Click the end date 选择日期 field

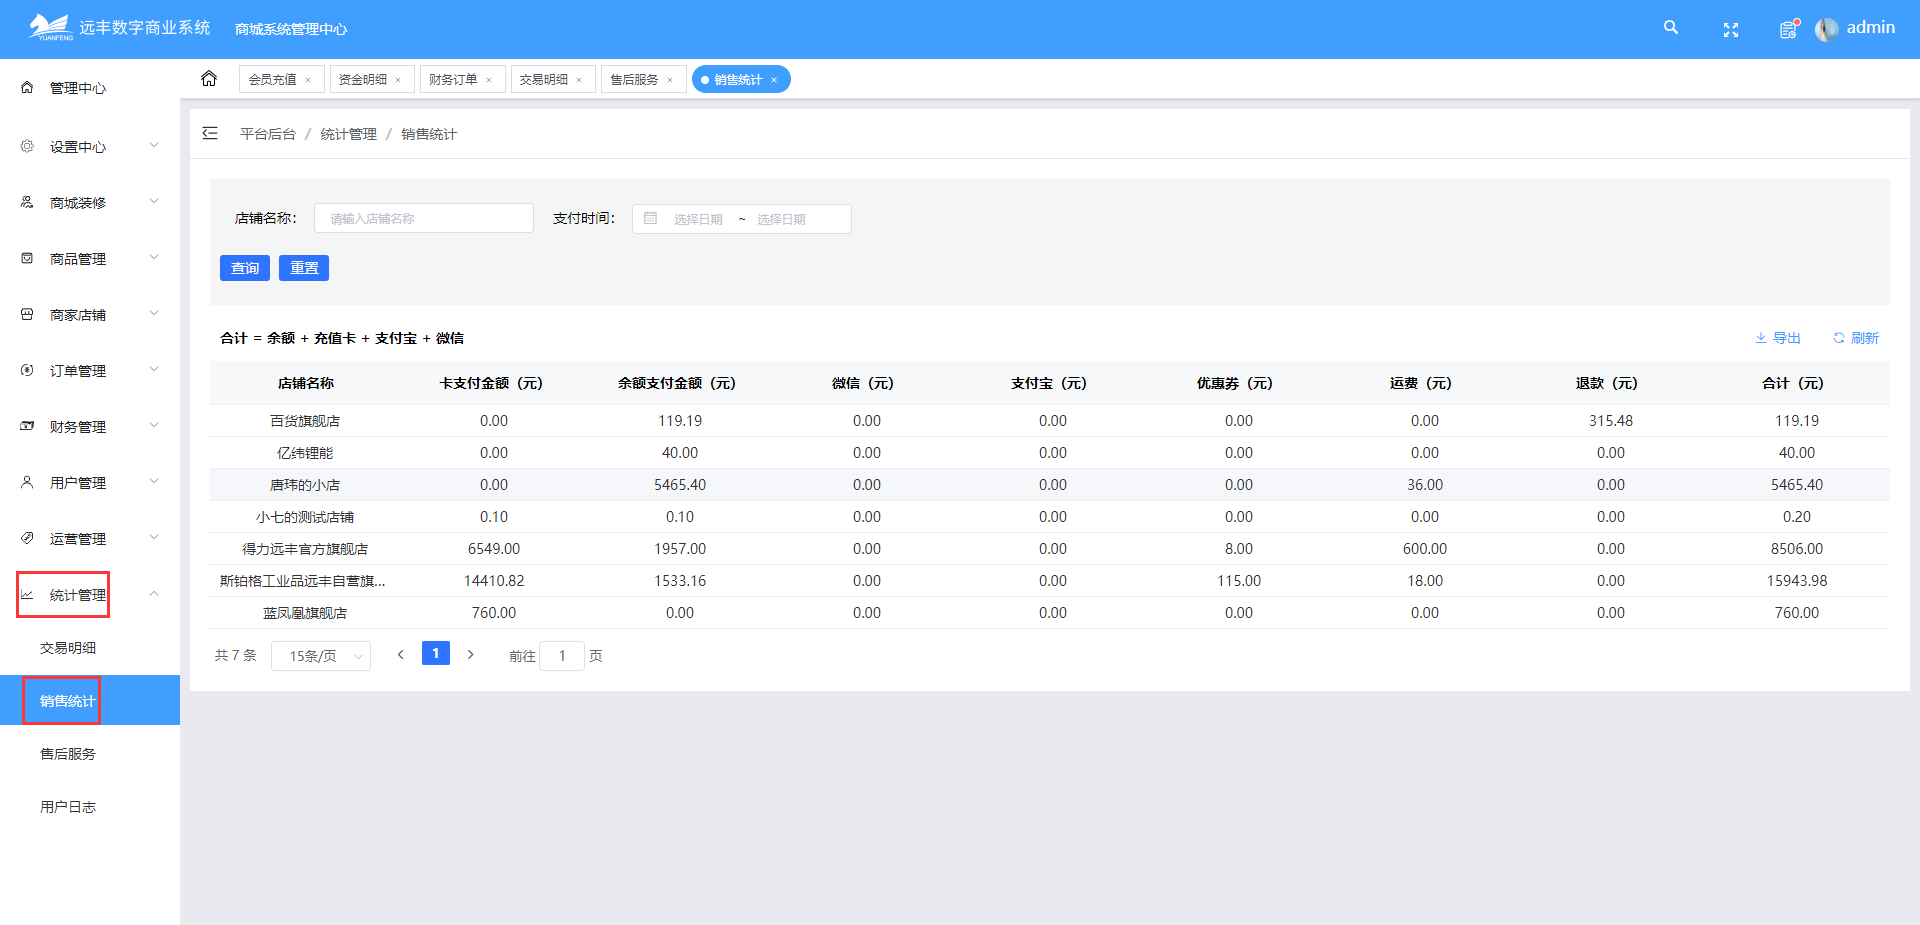point(782,219)
